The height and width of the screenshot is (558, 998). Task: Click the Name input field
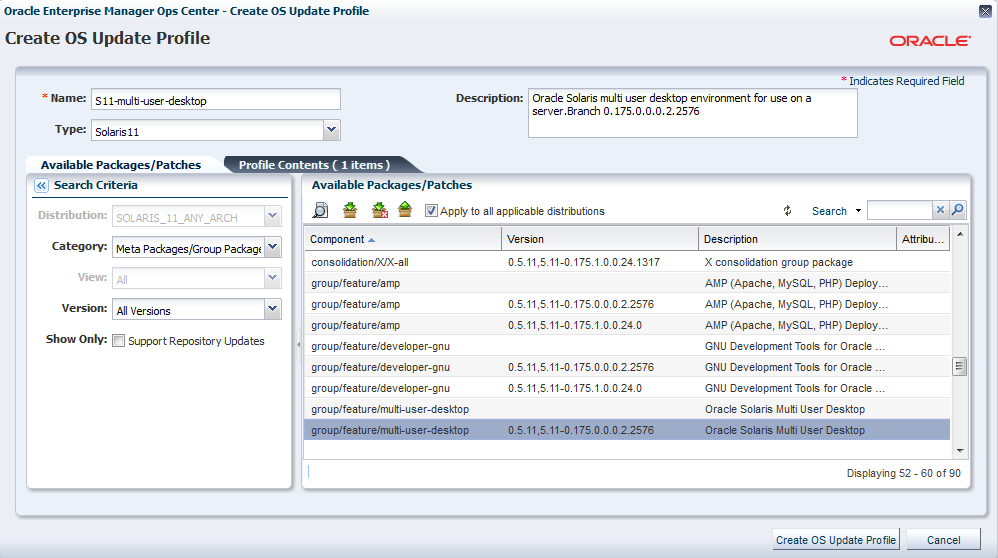pyautogui.click(x=216, y=99)
